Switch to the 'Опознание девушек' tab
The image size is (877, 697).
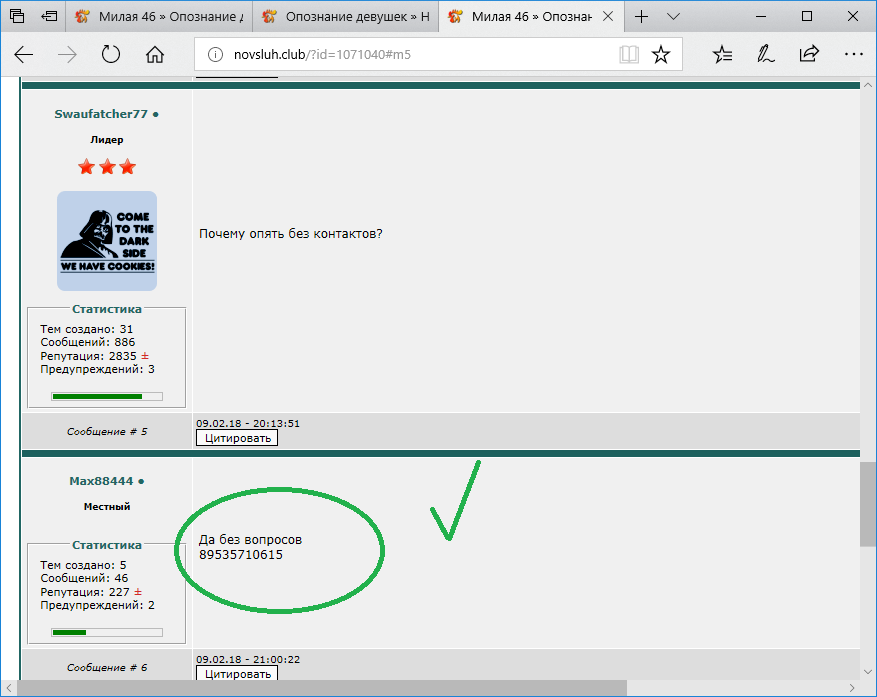click(x=345, y=16)
